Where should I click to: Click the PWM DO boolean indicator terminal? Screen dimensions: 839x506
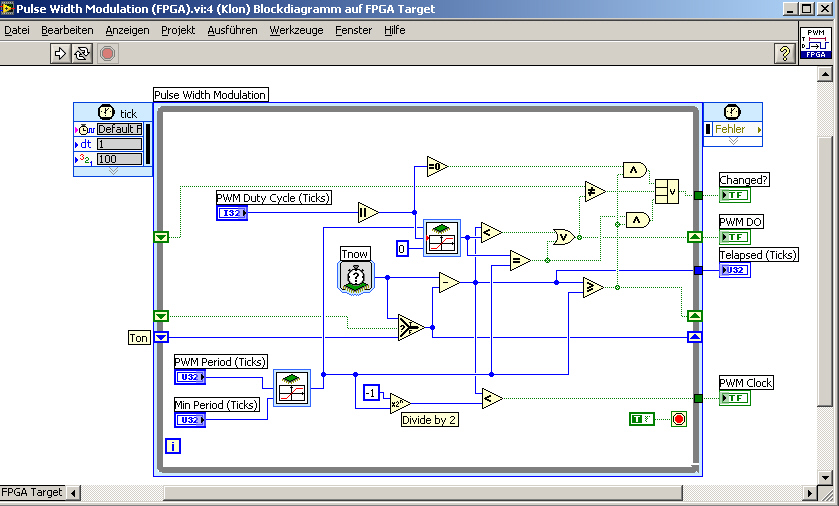pos(735,236)
